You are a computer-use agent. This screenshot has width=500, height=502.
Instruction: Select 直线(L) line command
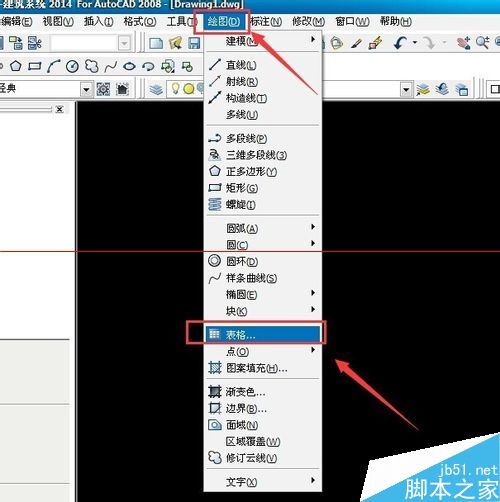(263, 65)
